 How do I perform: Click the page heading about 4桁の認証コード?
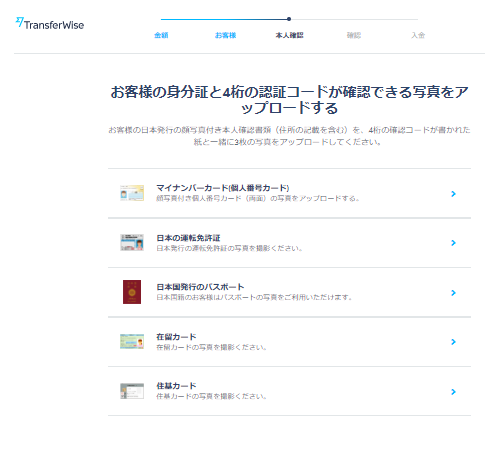coord(289,100)
